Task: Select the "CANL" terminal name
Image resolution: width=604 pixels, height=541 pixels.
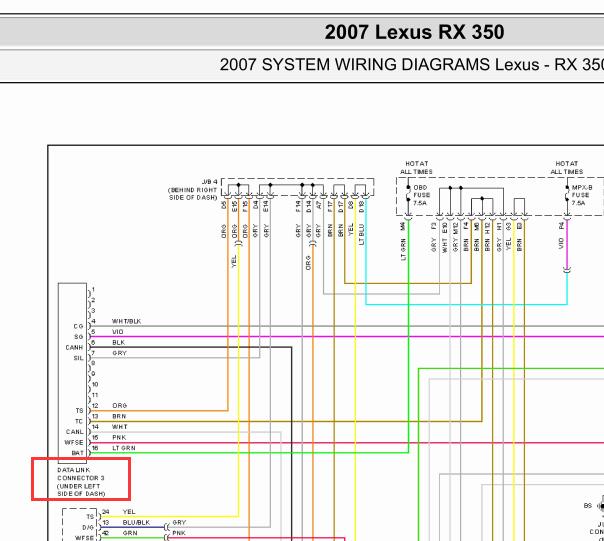Action: (x=75, y=432)
